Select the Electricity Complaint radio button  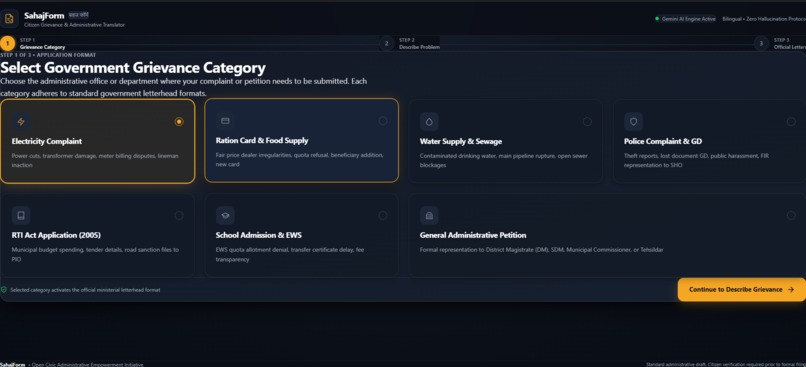click(179, 122)
